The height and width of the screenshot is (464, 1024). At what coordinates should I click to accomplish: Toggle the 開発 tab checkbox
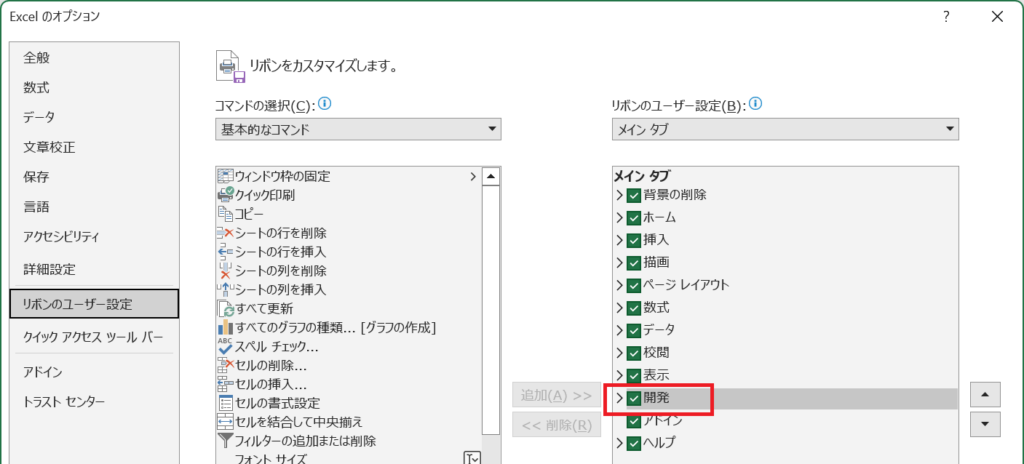[633, 398]
